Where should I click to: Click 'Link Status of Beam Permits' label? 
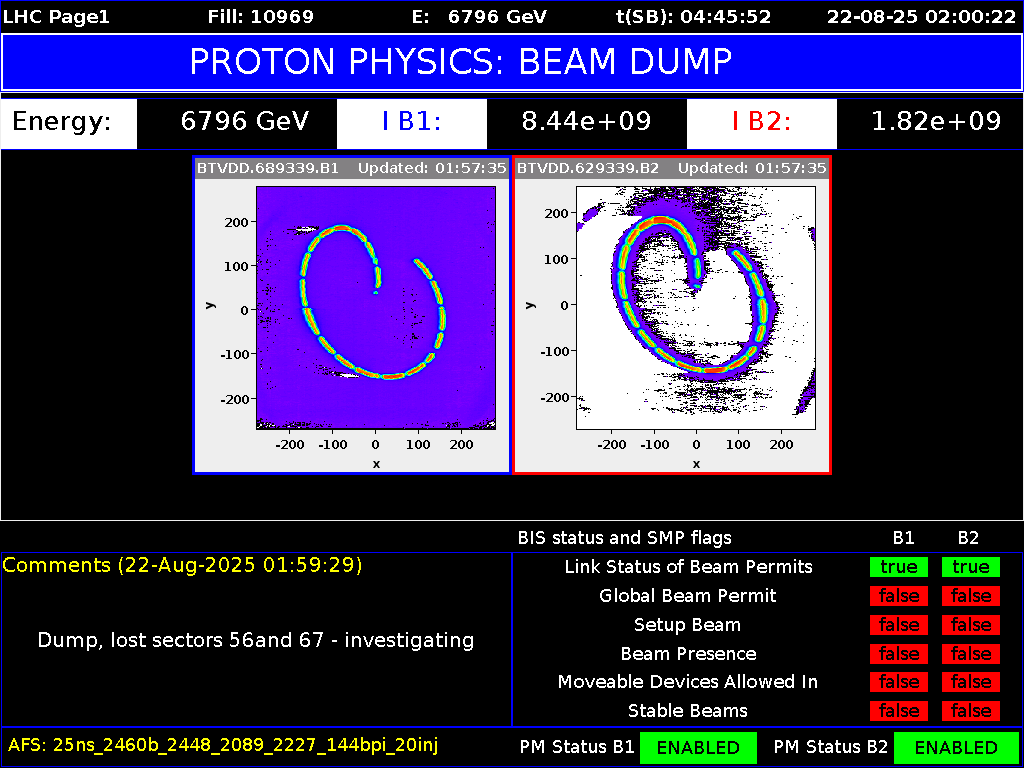[x=688, y=567]
